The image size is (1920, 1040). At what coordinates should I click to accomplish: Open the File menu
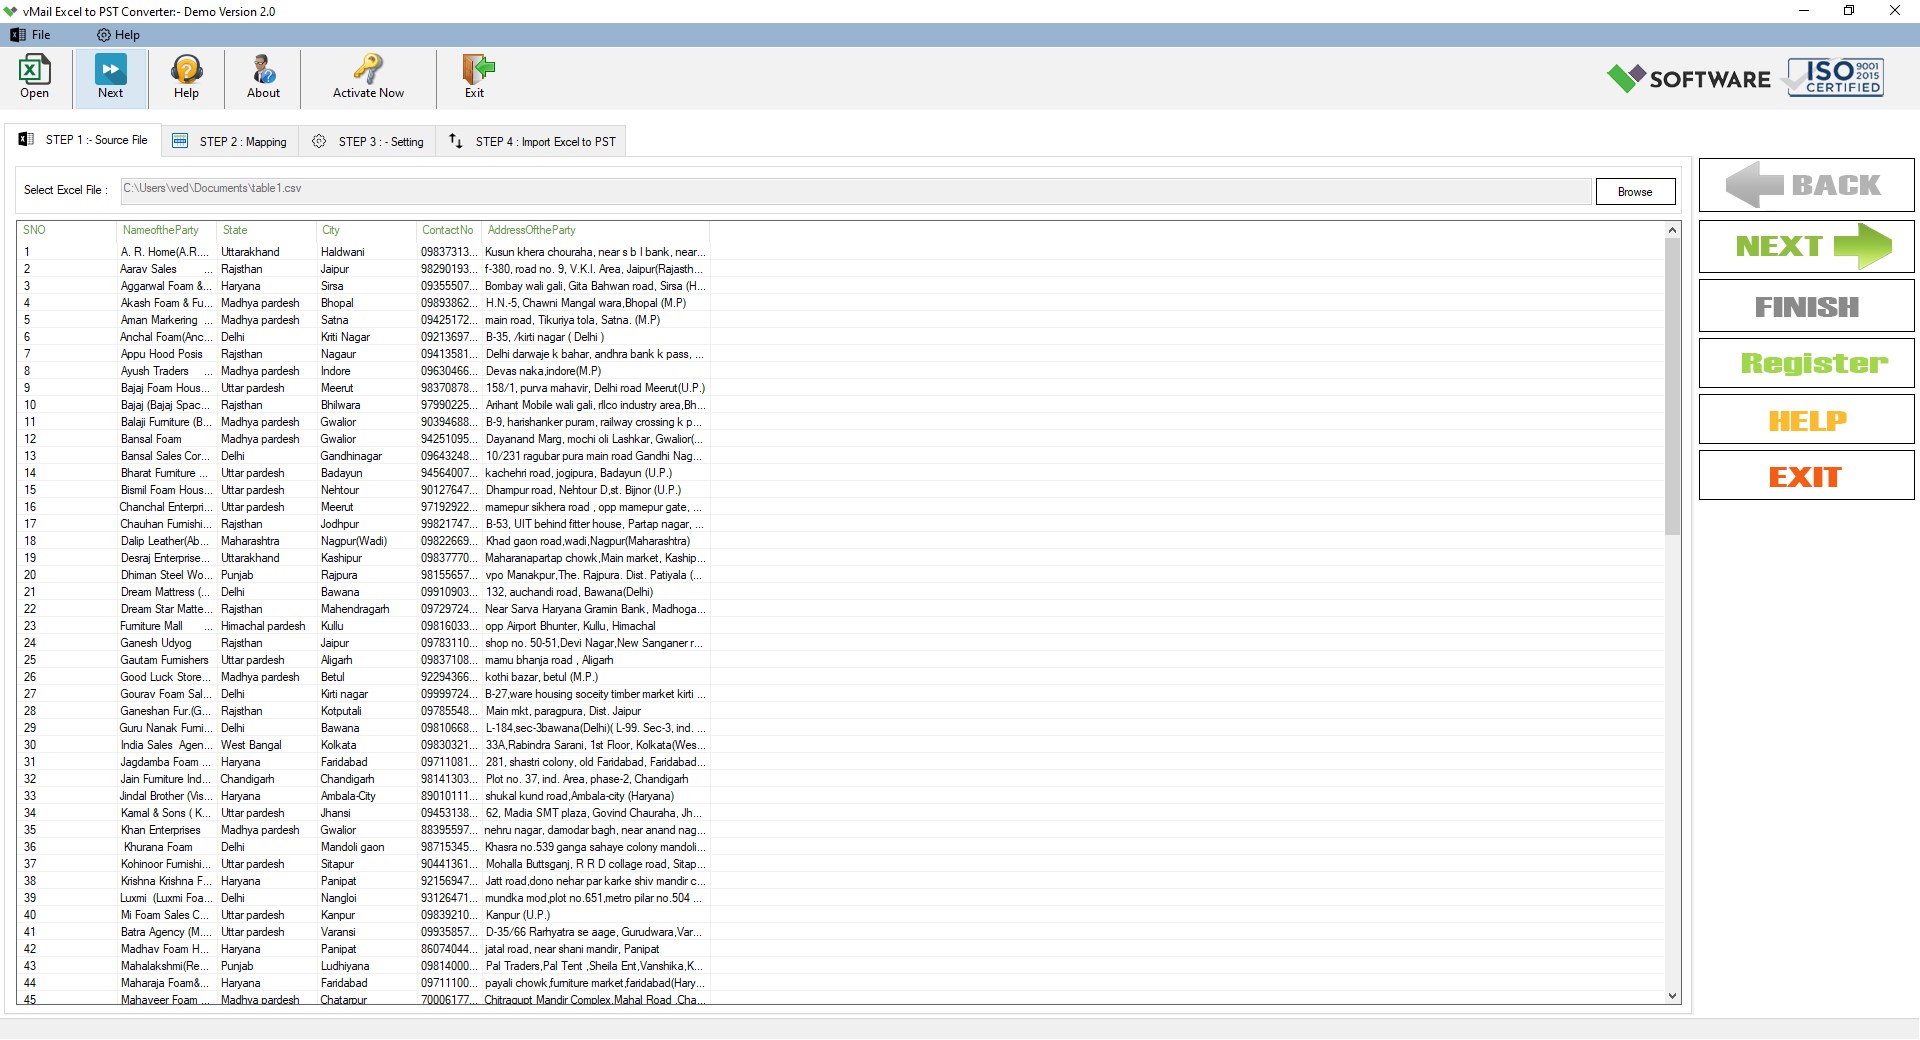pyautogui.click(x=31, y=35)
